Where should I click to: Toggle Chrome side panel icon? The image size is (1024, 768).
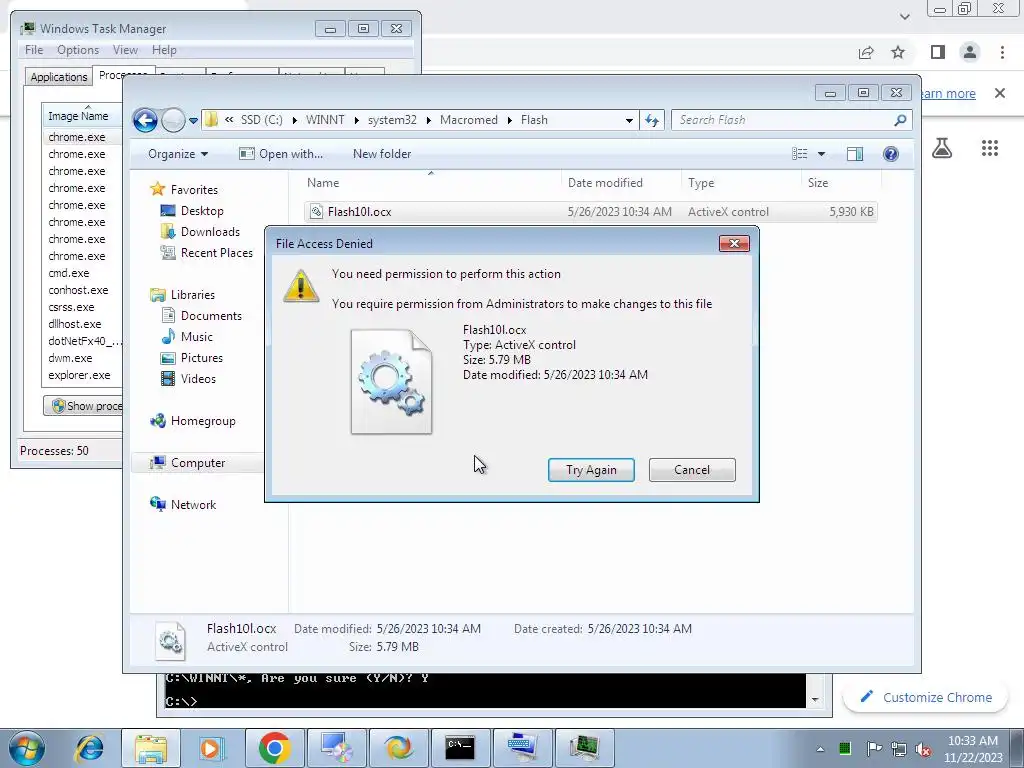point(938,52)
